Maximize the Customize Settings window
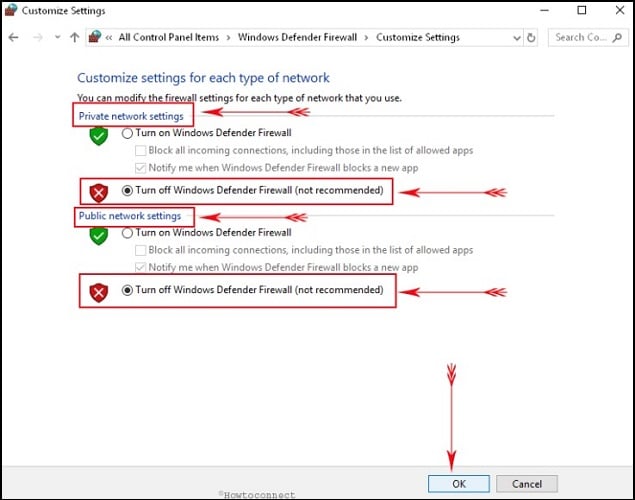The height and width of the screenshot is (500, 635). coord(582,10)
